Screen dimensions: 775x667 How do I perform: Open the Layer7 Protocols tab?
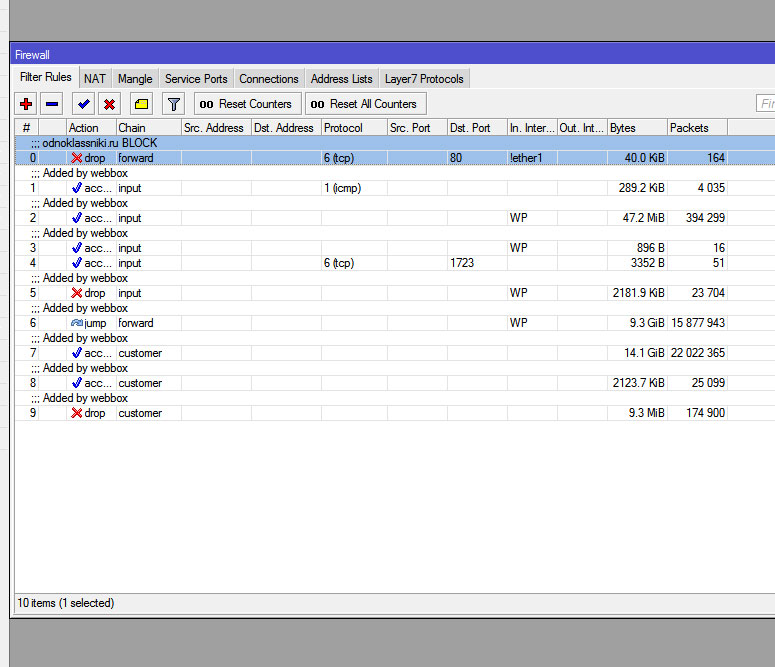tap(425, 79)
